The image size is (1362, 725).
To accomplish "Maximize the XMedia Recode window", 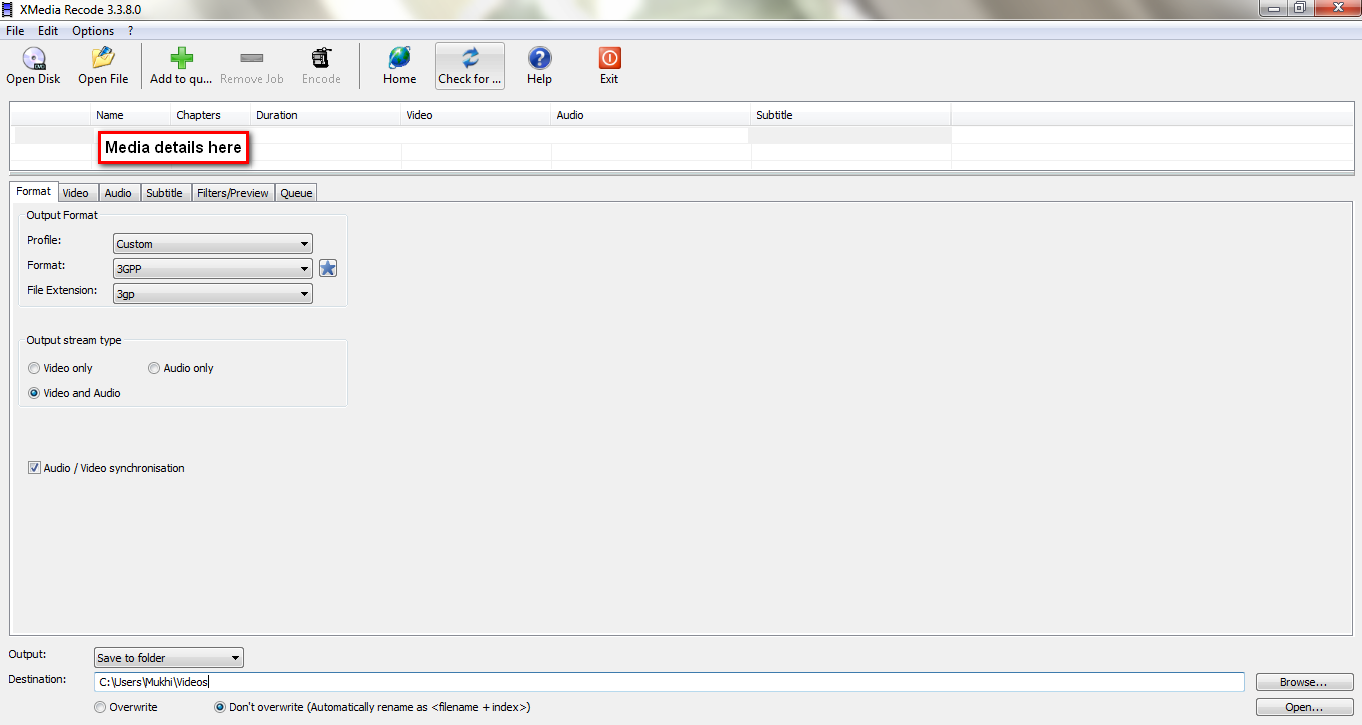I will (x=1299, y=8).
